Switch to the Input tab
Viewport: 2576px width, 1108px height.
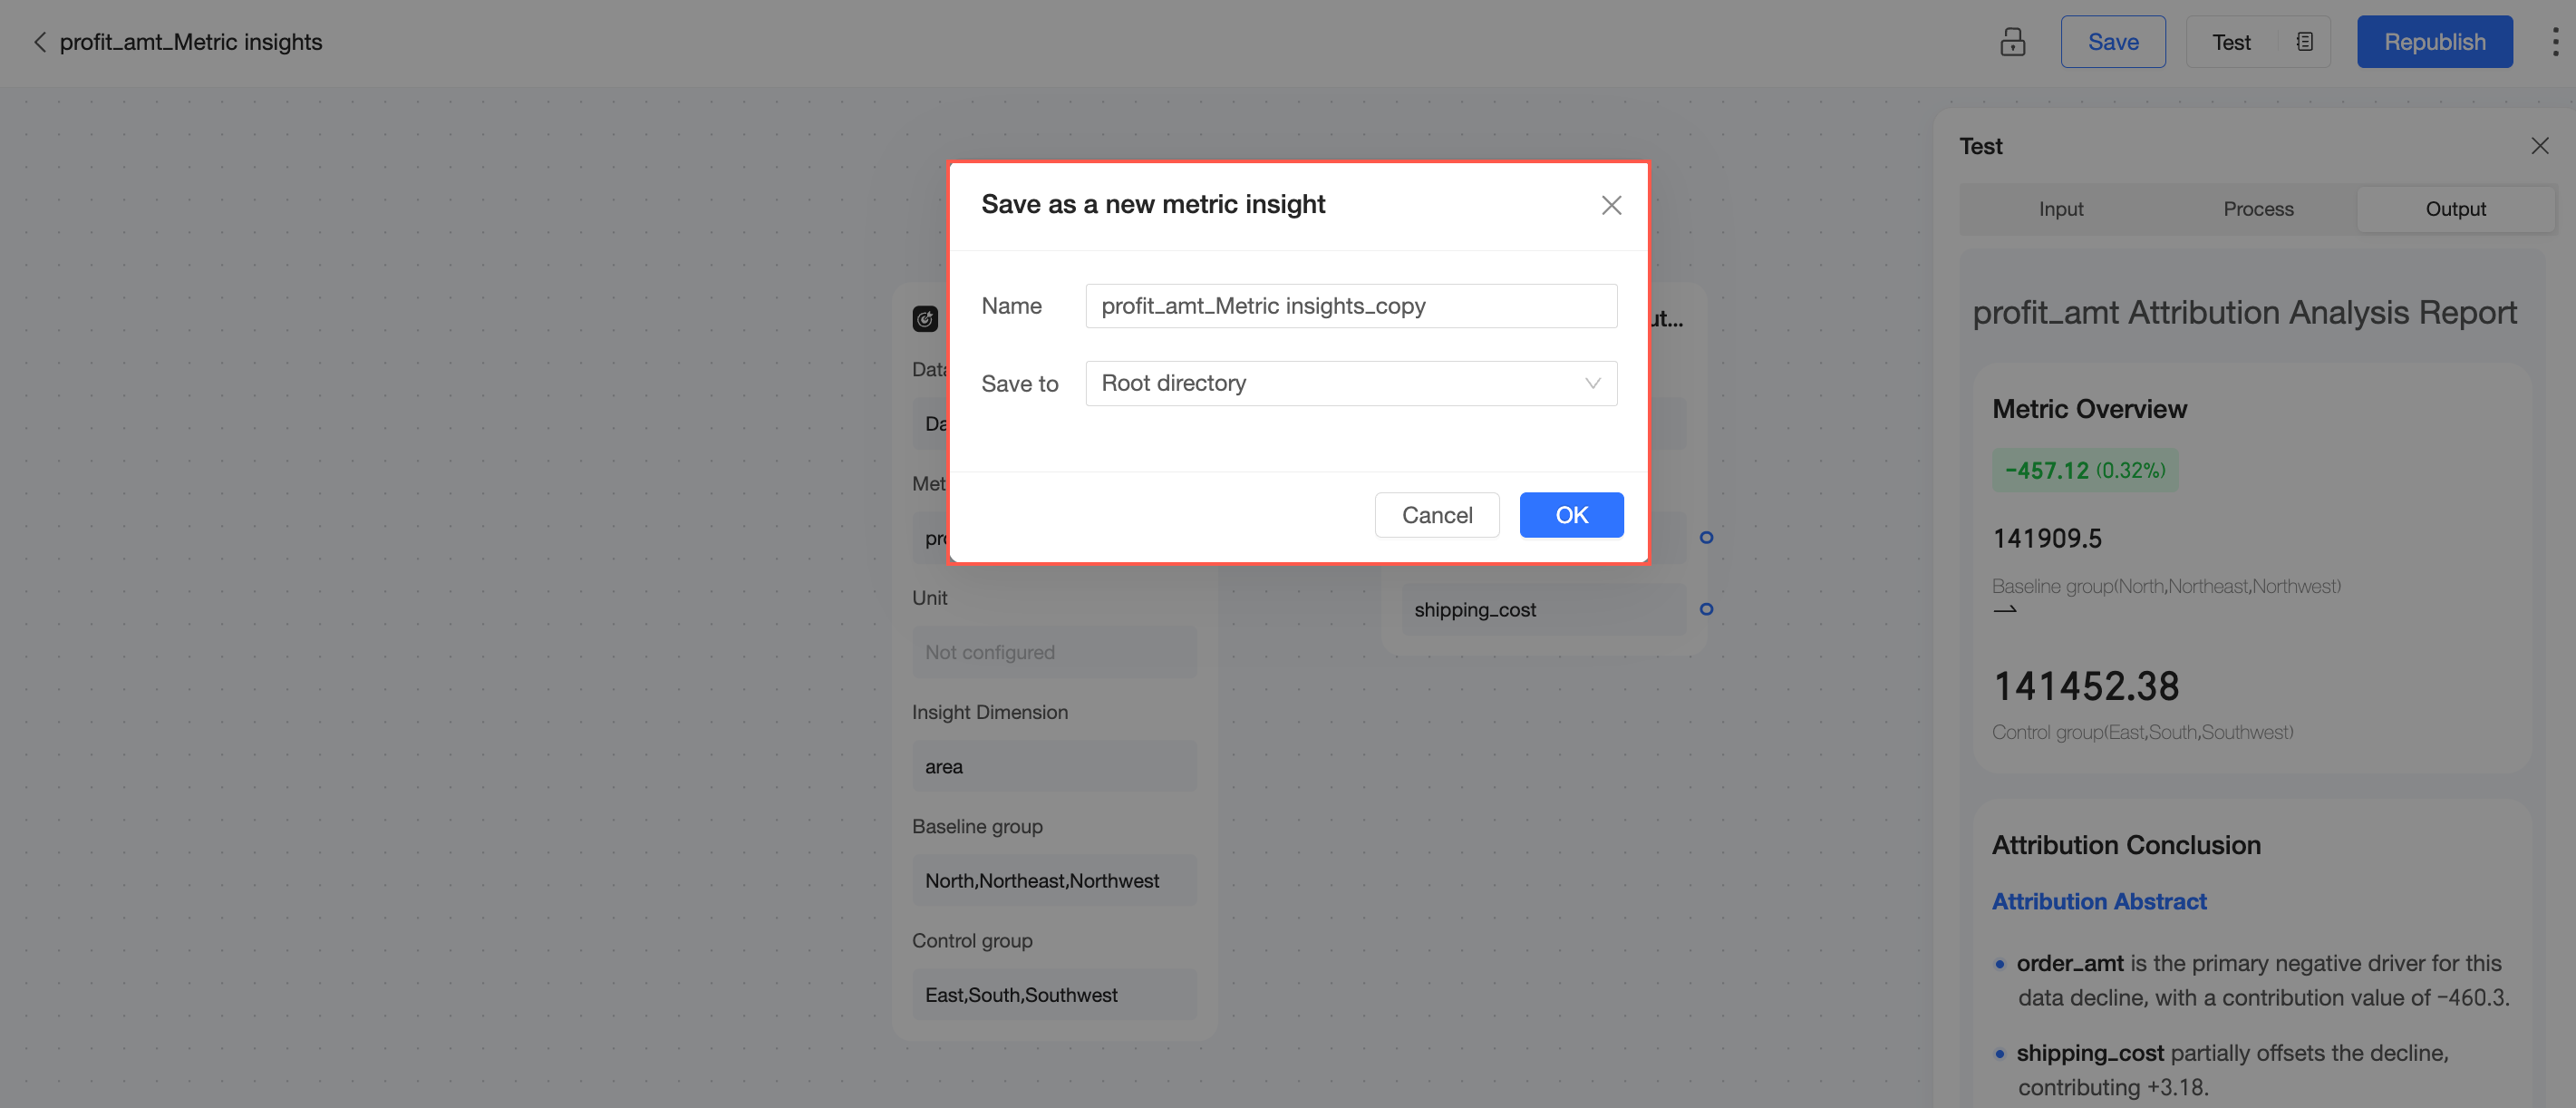point(2060,209)
